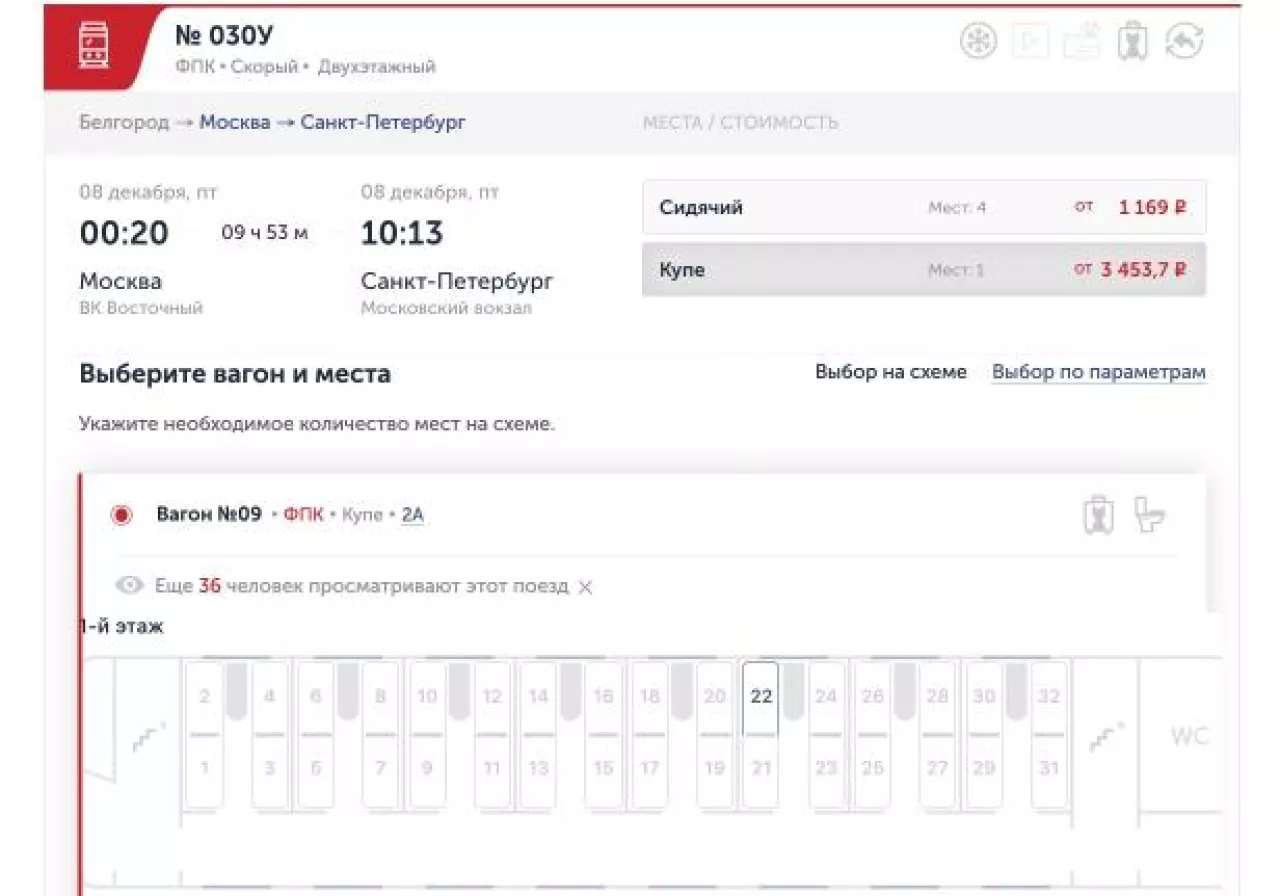
Task: Click the ФПК carrier label in carriage row
Action: click(x=304, y=515)
